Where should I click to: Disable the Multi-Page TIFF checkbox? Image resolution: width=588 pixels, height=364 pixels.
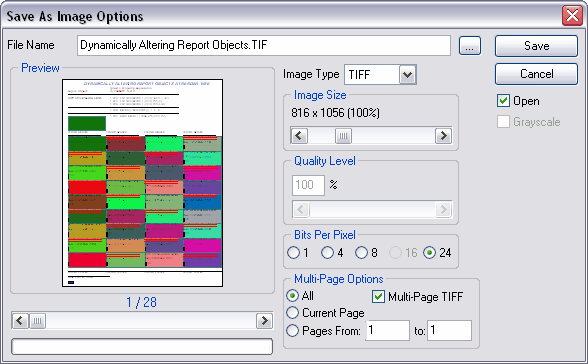click(x=378, y=297)
